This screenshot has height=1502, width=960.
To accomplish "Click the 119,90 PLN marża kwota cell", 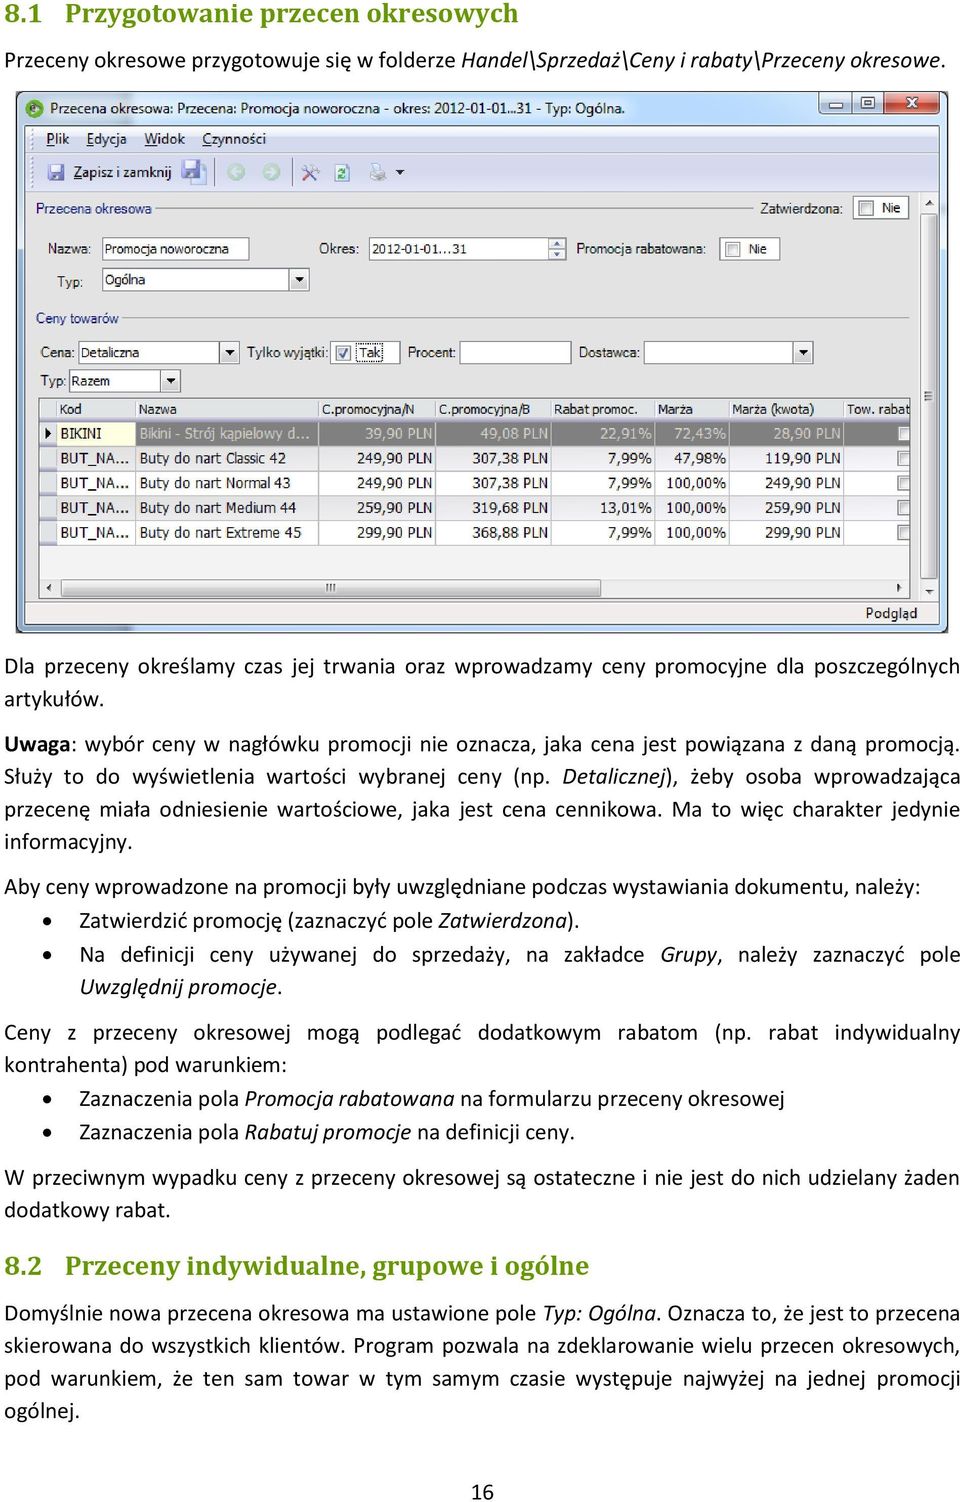I will click(x=786, y=458).
